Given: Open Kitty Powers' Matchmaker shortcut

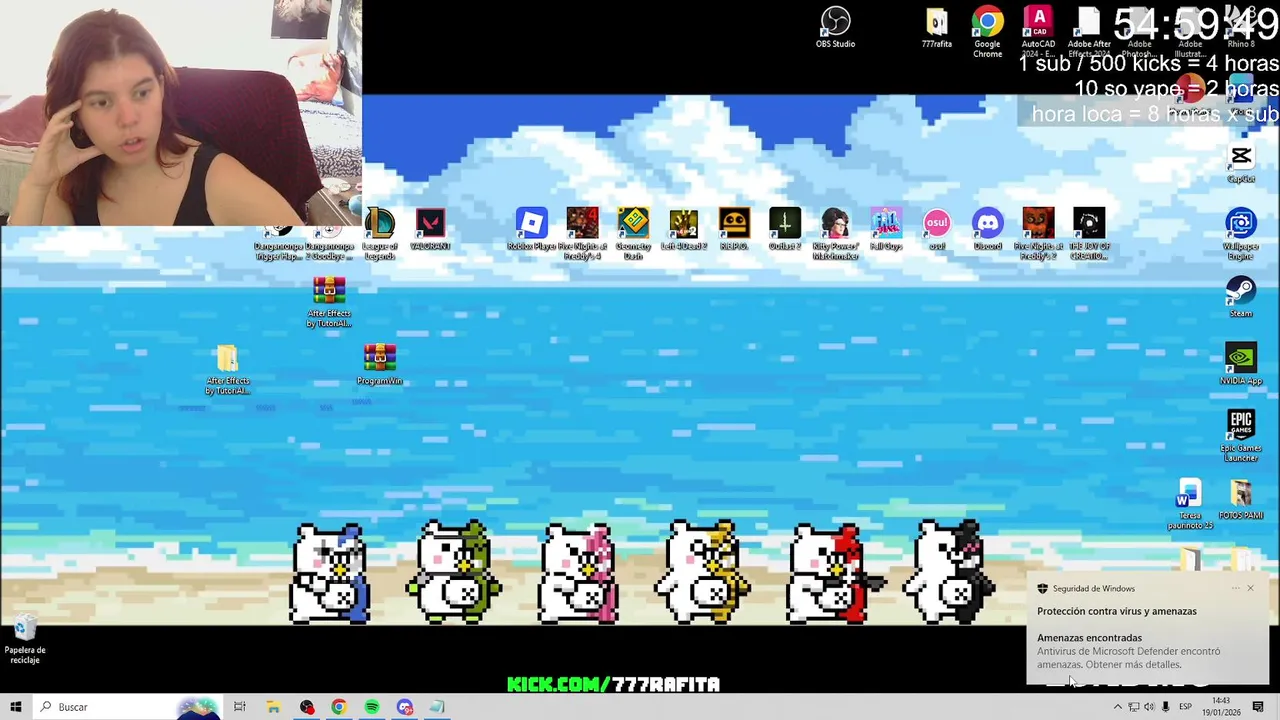Looking at the screenshot, I should (835, 233).
